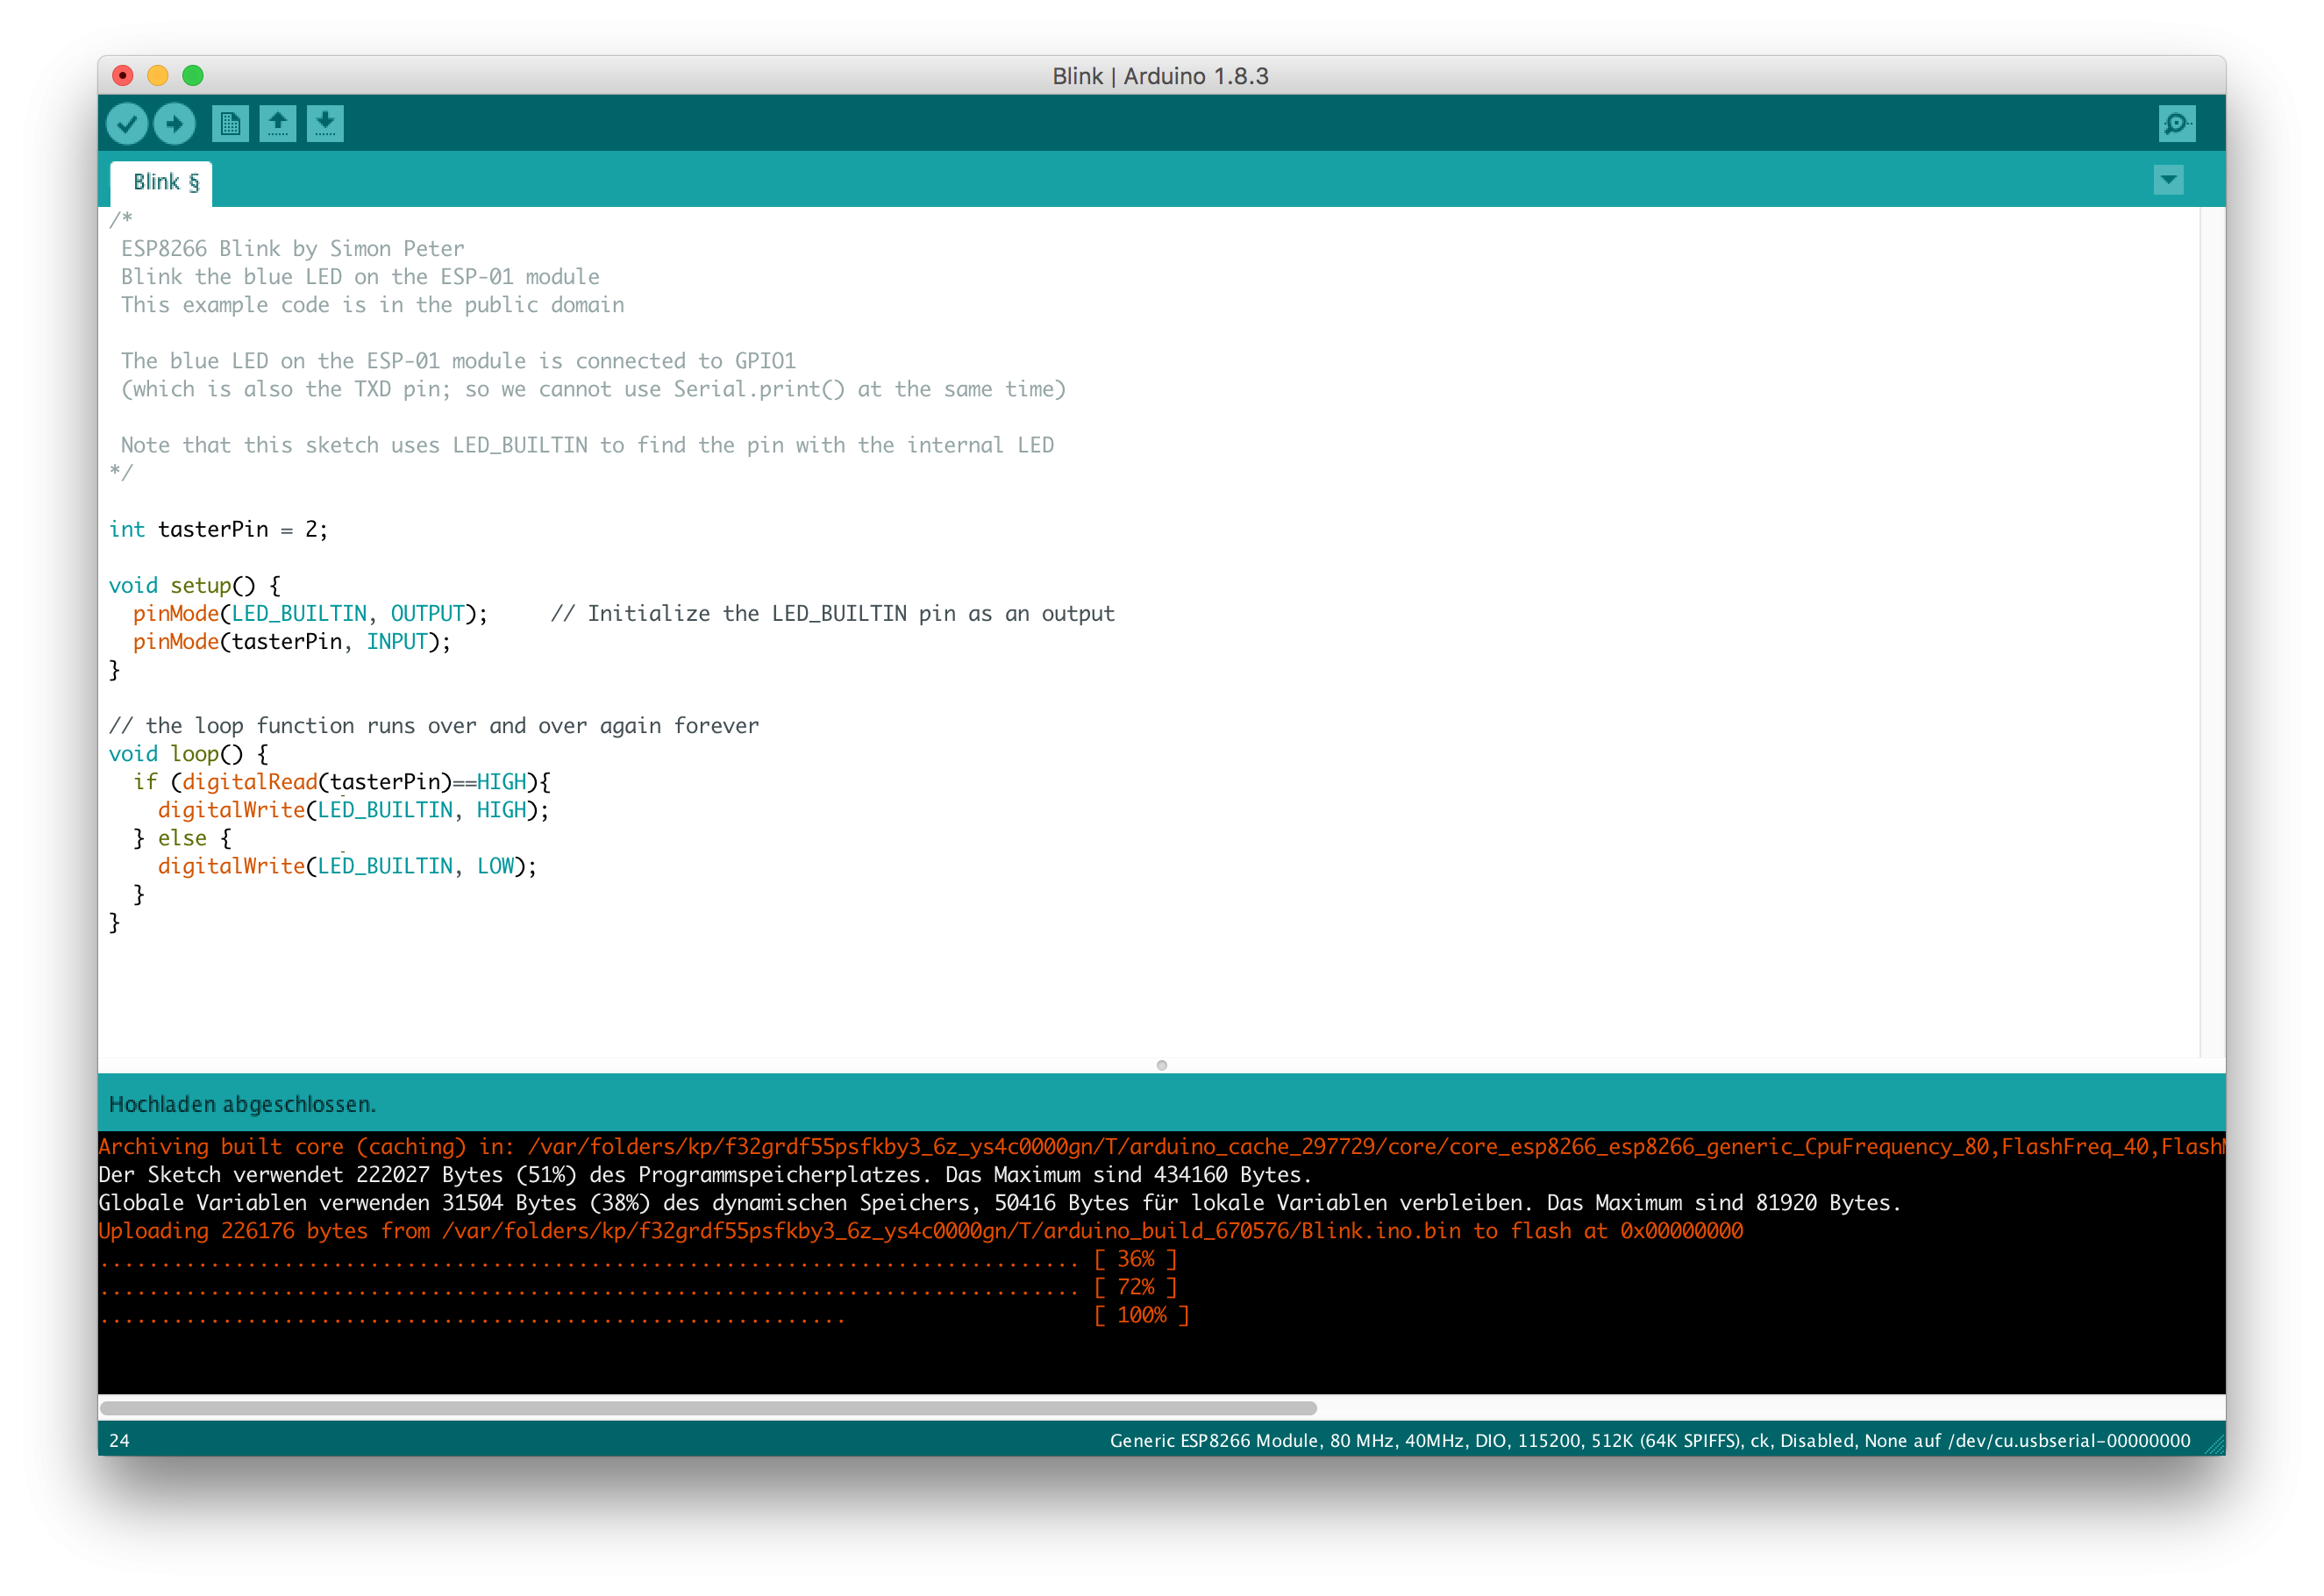Screen dimensions: 2324x1596
Task: Zoom the window using green button
Action: pyautogui.click(x=193, y=76)
